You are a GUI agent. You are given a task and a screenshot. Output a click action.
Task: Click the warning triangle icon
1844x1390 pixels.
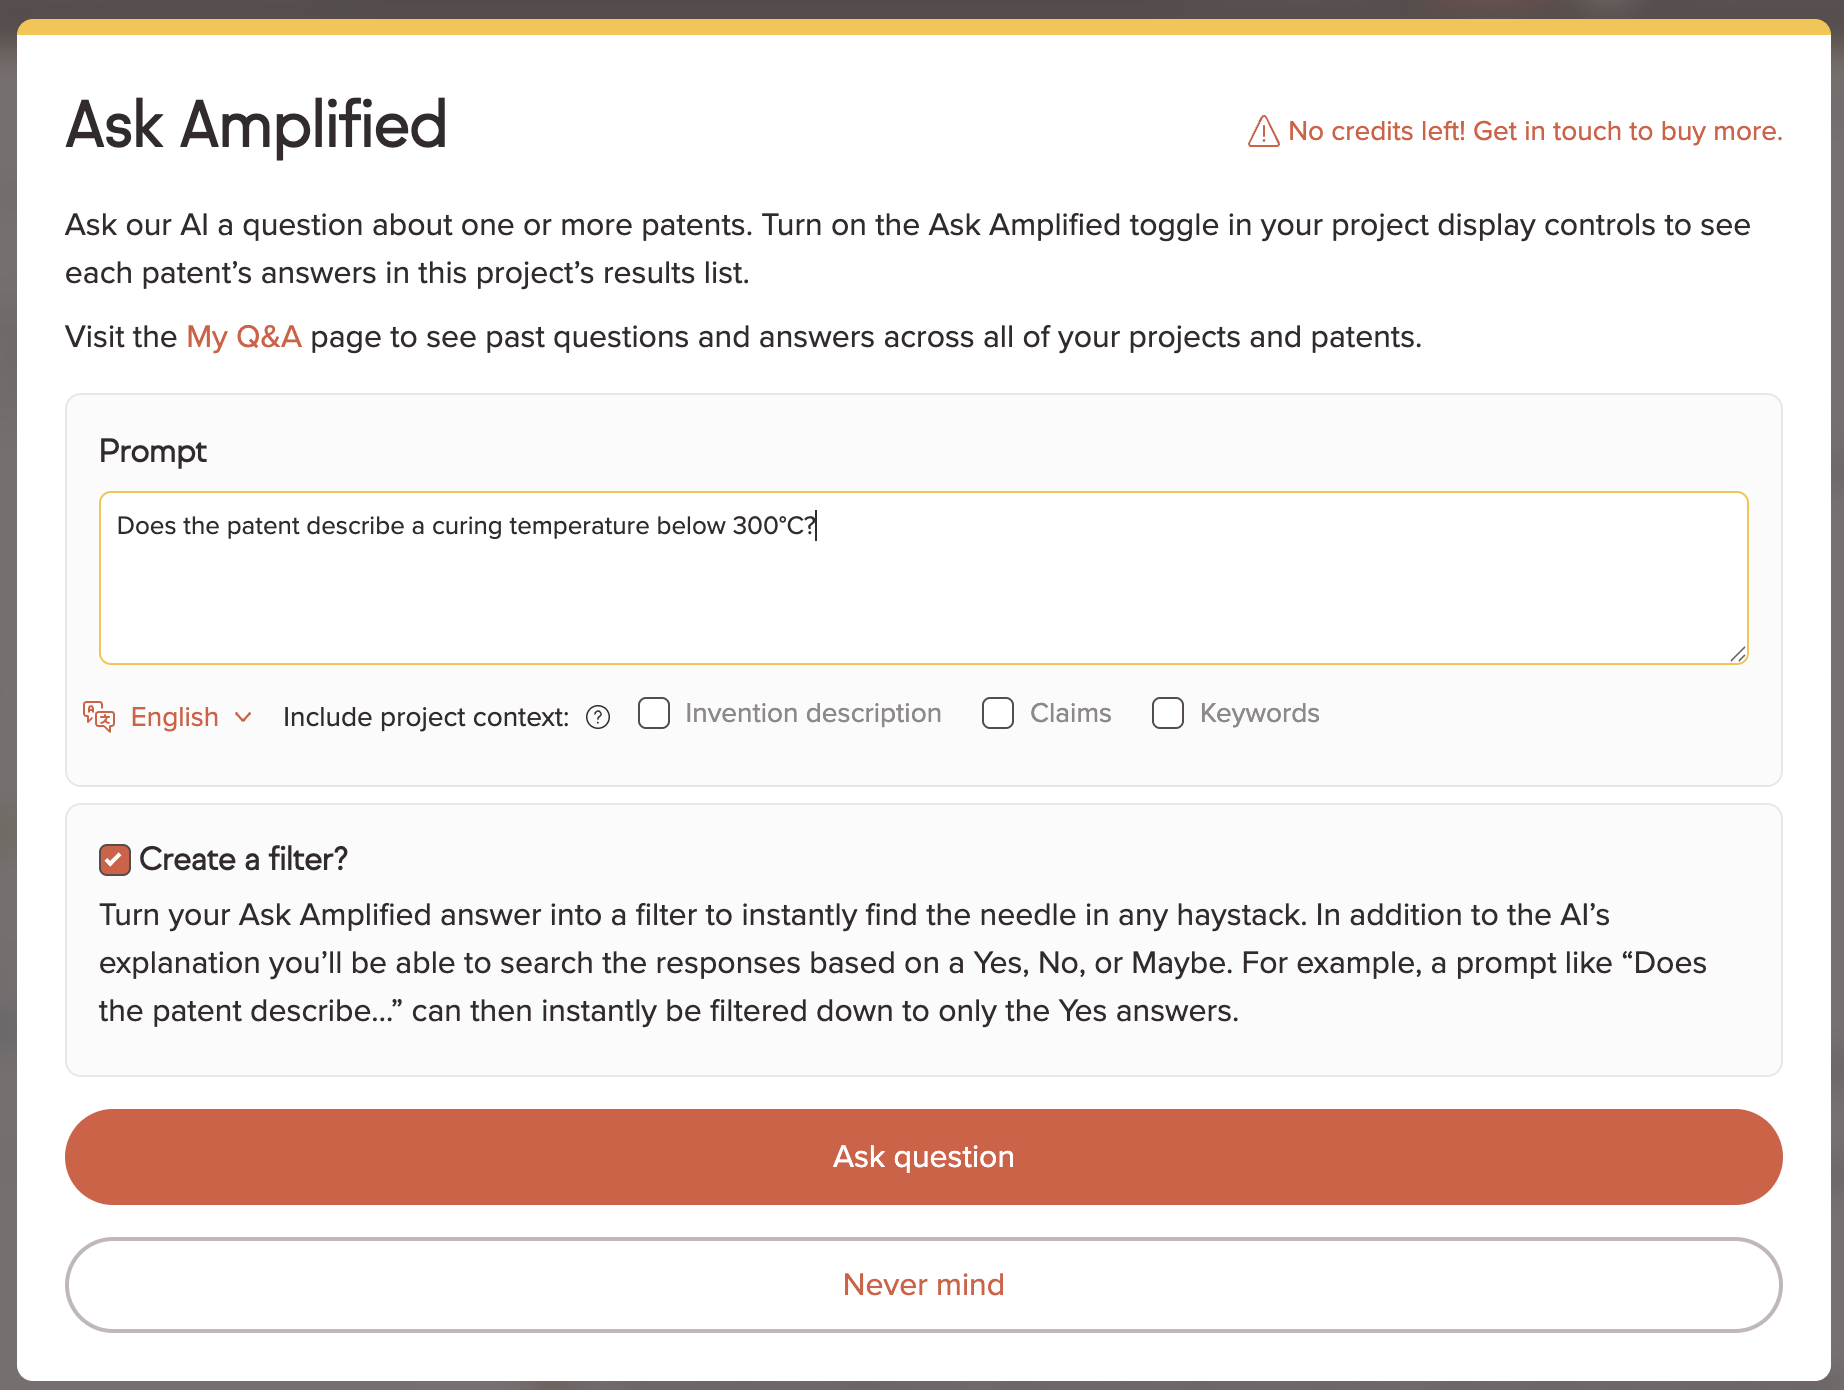tap(1263, 131)
